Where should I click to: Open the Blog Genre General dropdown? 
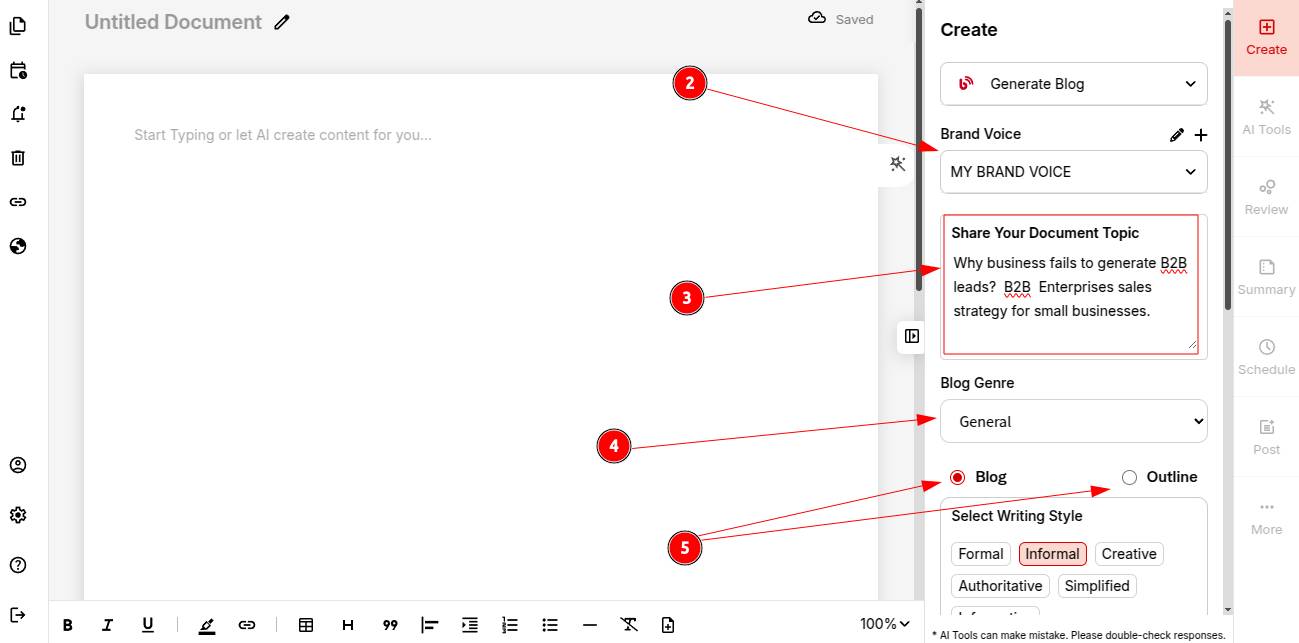click(1073, 422)
